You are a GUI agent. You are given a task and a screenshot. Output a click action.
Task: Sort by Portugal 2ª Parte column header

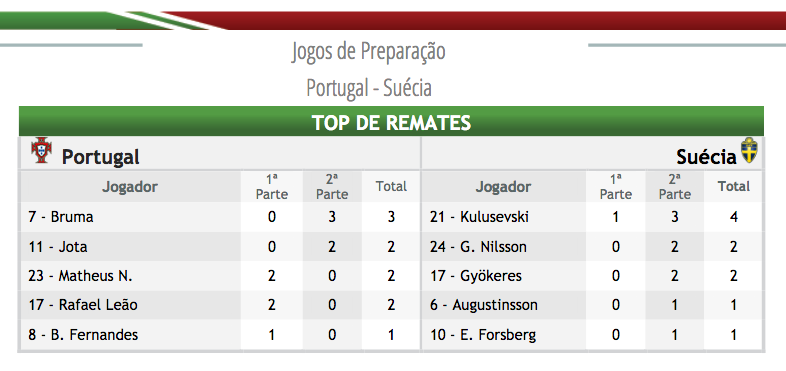(x=332, y=187)
